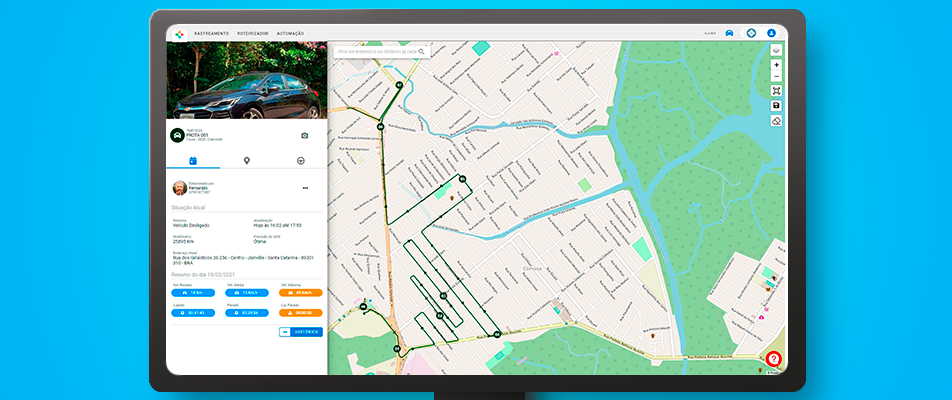
Task: Switch to the steering wheel tab
Action: [x=301, y=160]
